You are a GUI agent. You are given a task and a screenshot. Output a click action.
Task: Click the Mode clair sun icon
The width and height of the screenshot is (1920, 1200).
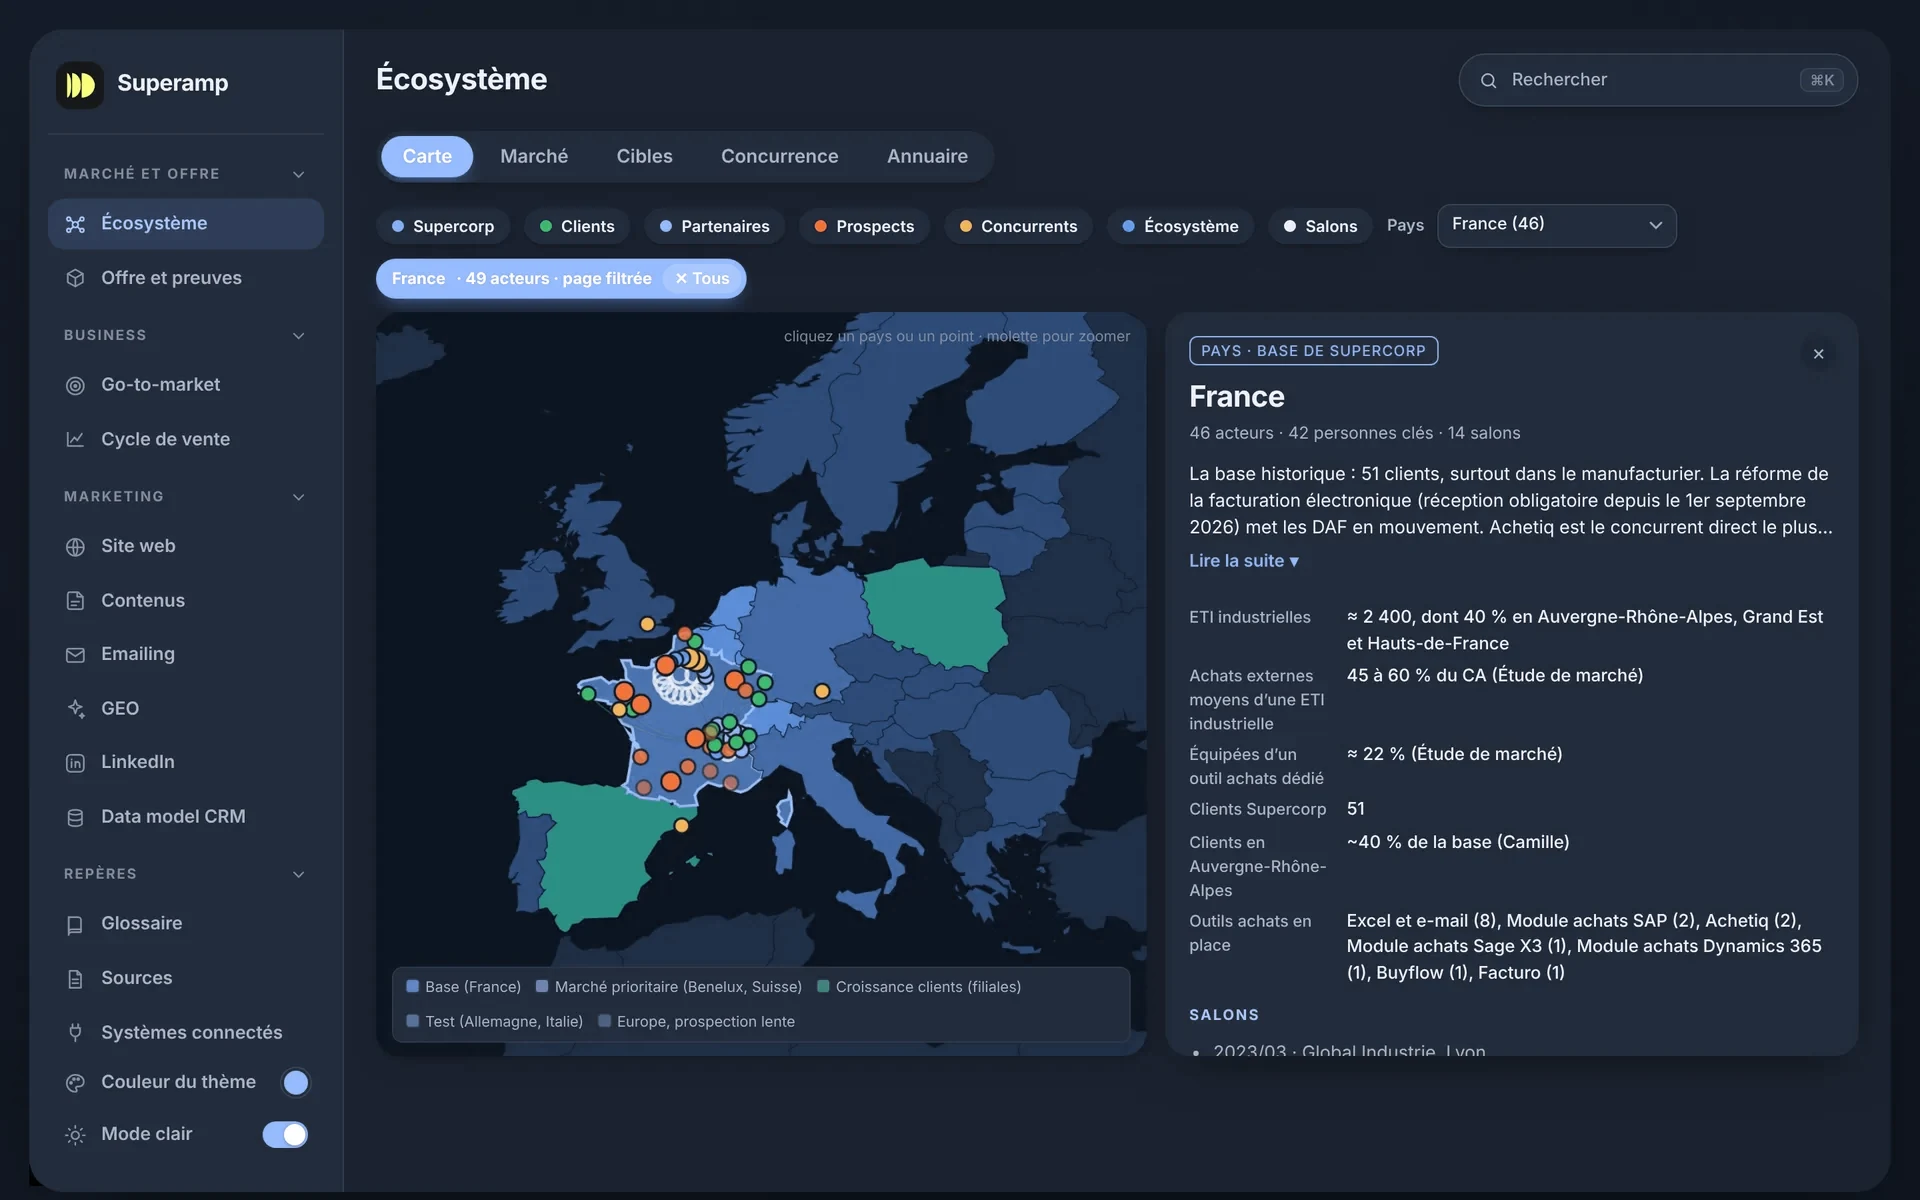[75, 1135]
